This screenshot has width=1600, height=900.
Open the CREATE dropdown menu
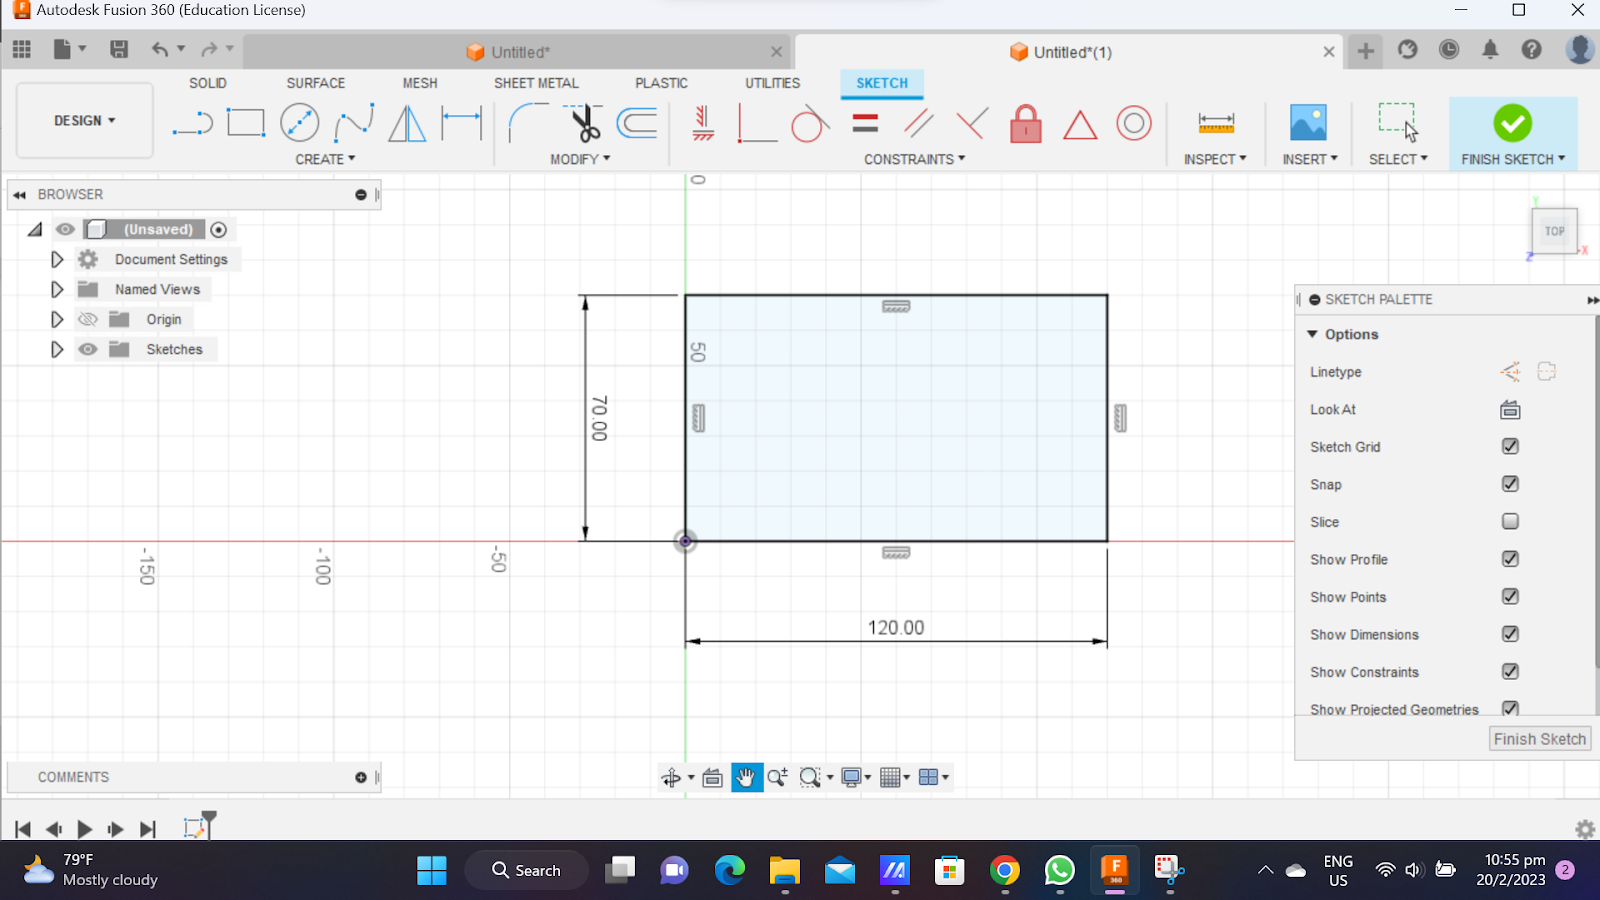point(325,159)
